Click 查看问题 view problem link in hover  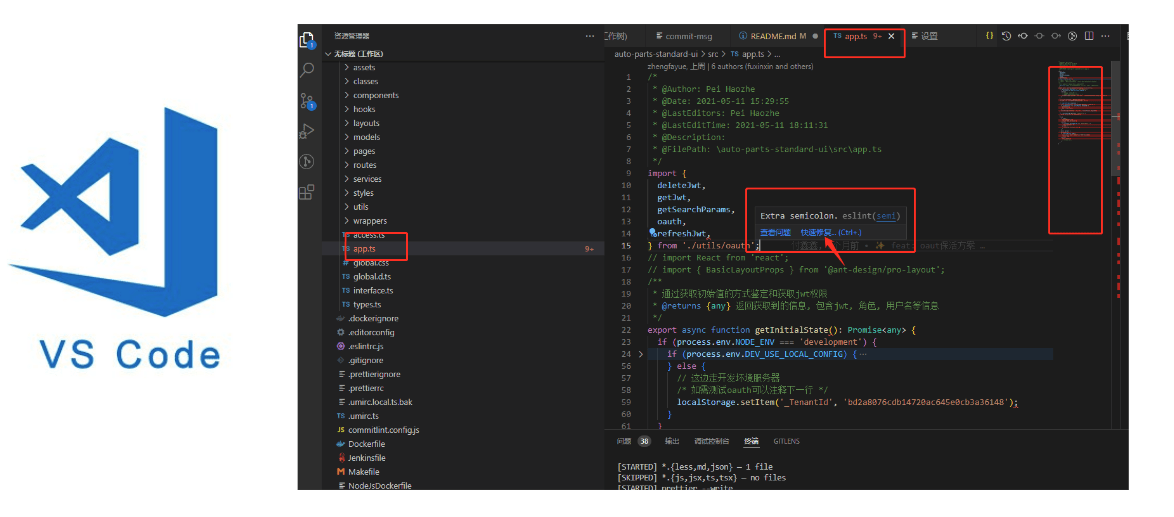(775, 232)
